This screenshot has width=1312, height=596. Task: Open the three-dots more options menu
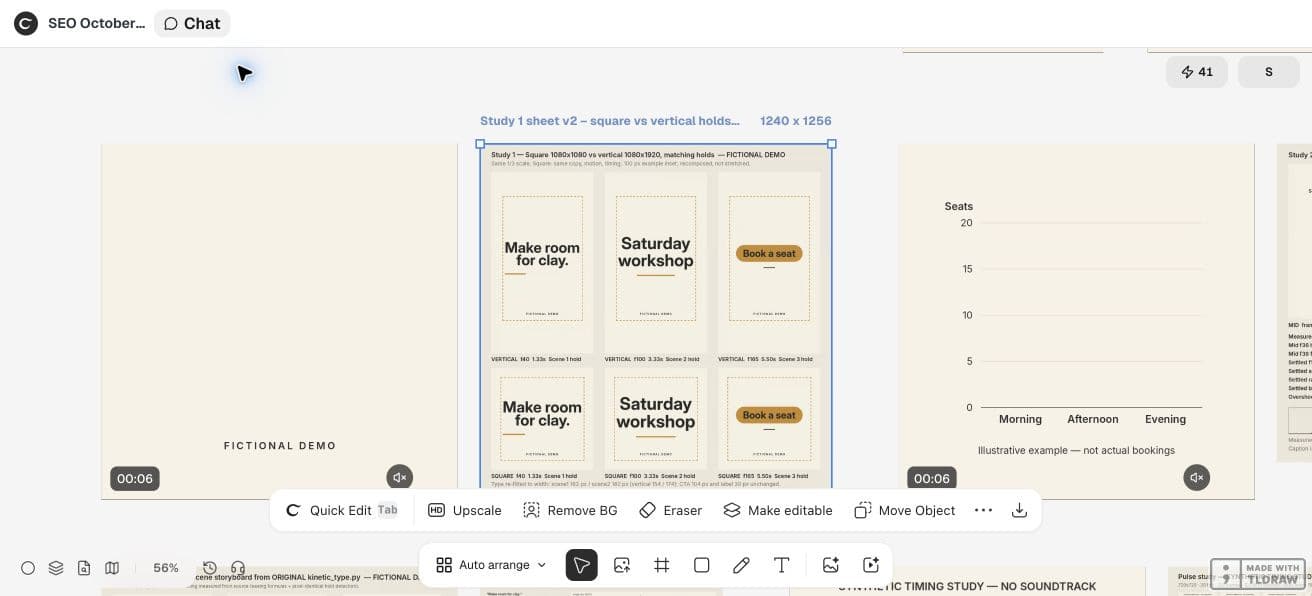click(x=983, y=510)
